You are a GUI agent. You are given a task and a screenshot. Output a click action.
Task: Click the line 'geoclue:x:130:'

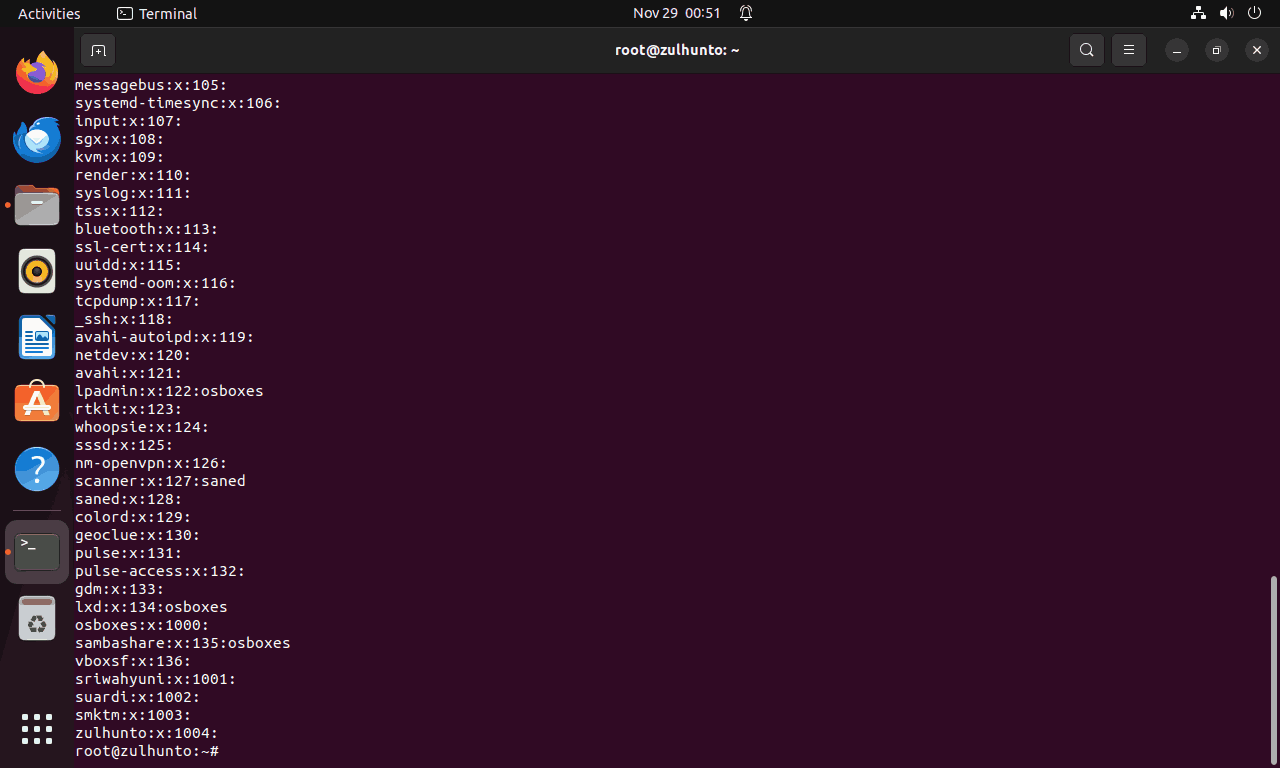point(138,535)
